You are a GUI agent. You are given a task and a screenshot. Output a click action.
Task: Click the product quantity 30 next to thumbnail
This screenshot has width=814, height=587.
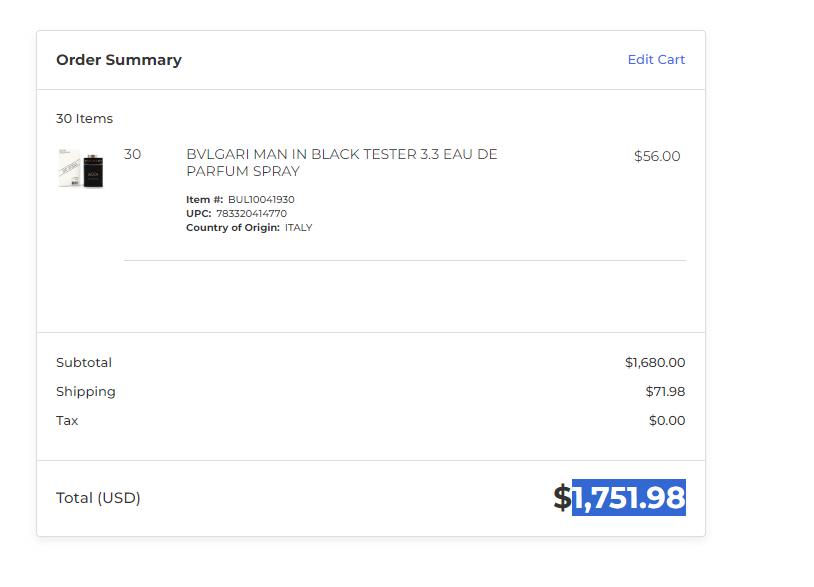pos(132,155)
